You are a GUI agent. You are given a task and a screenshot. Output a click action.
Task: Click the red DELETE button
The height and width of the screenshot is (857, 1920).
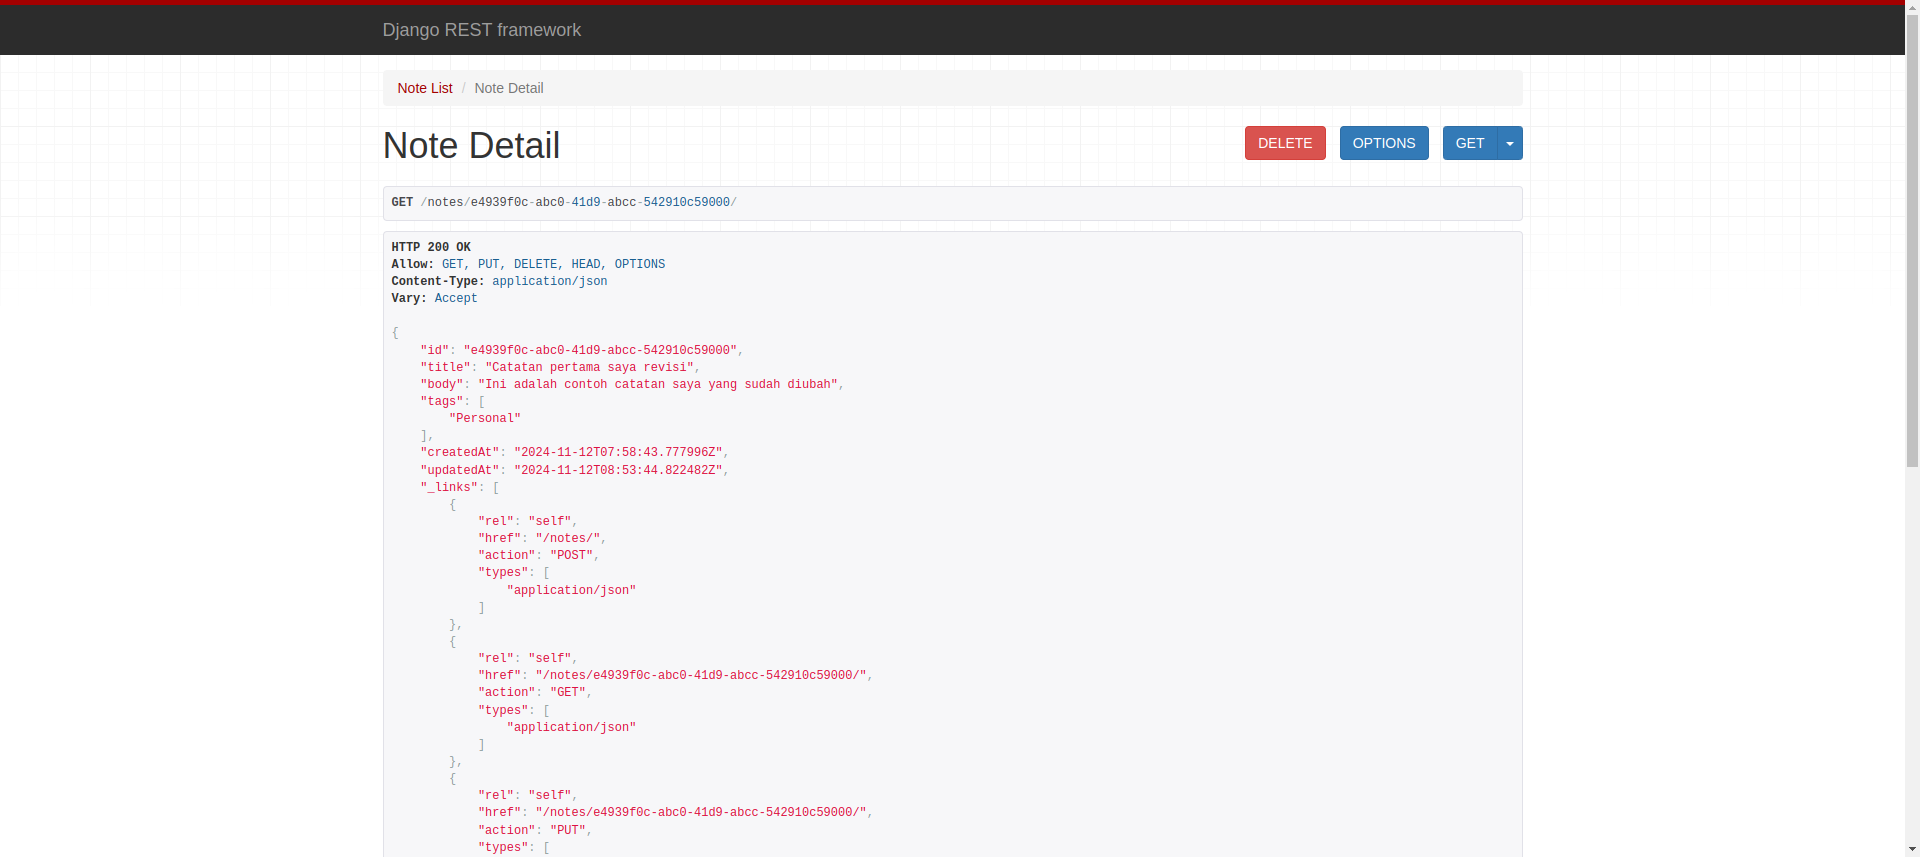(1285, 143)
